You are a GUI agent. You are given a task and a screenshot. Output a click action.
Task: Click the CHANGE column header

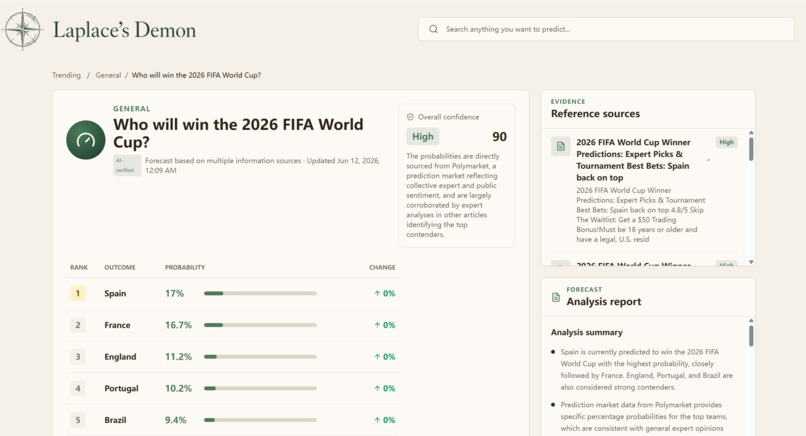click(x=382, y=267)
